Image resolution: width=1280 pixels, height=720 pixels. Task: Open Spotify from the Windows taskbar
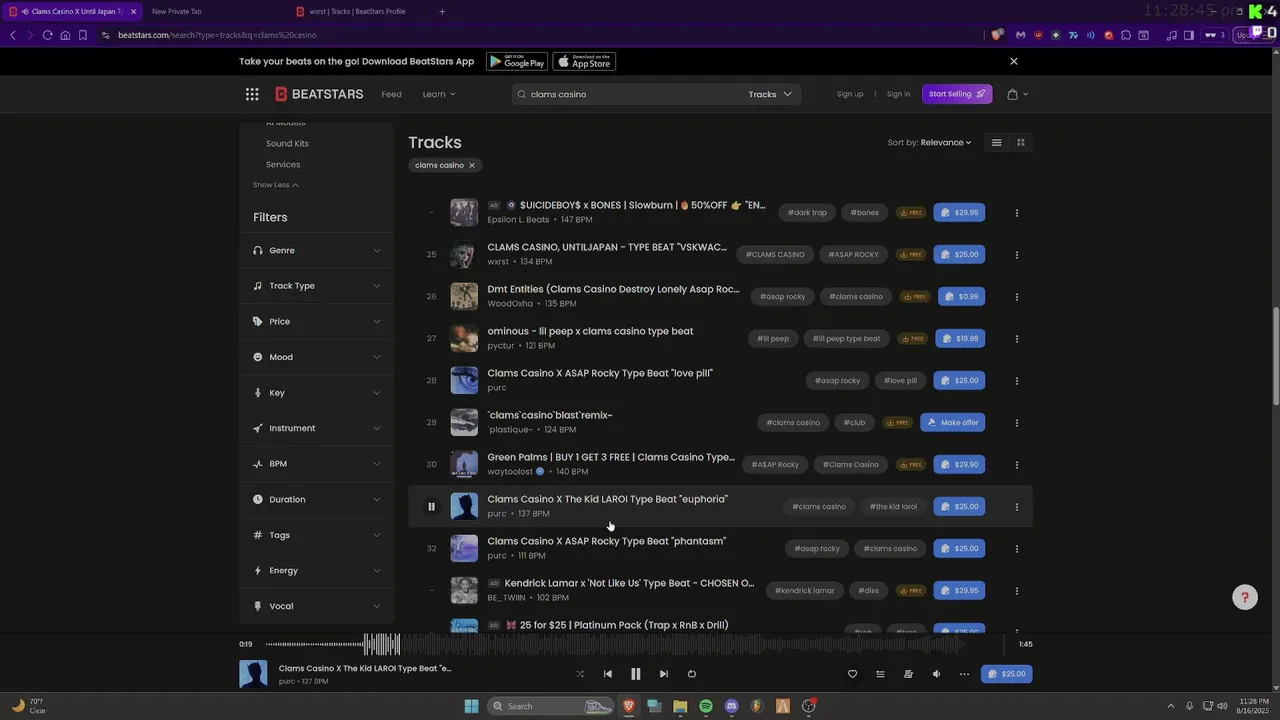click(x=706, y=706)
